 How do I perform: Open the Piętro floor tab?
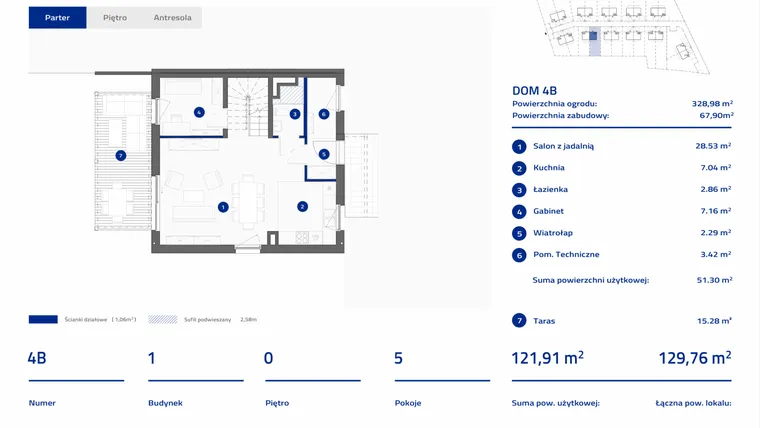(115, 17)
